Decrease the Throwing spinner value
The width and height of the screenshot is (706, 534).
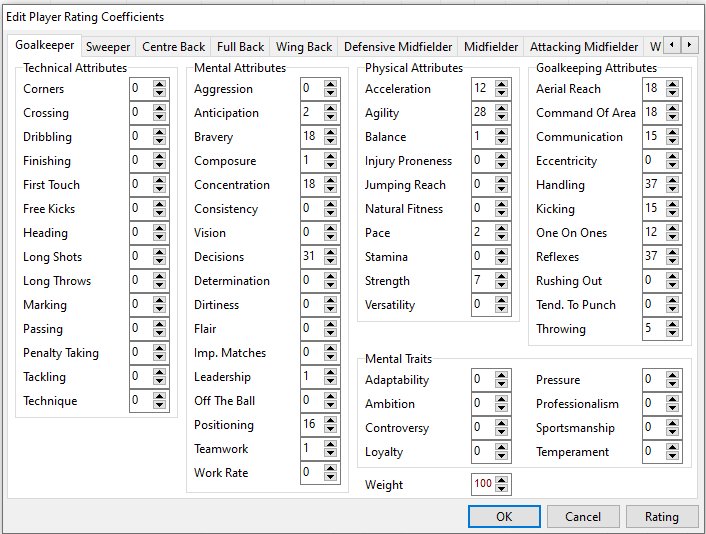(x=672, y=333)
